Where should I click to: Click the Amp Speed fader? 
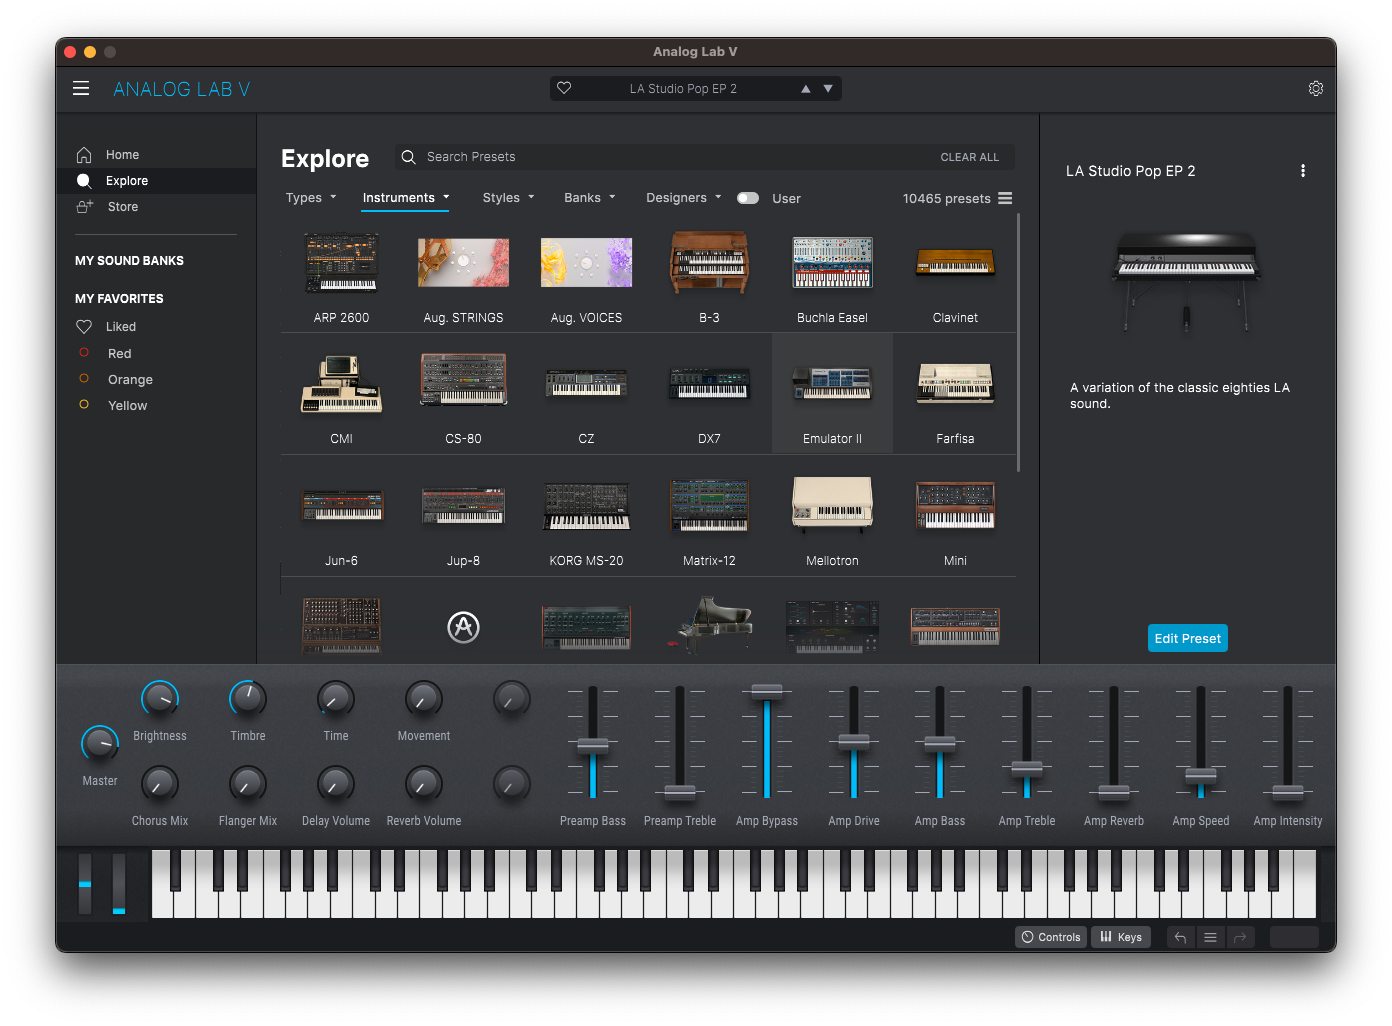pyautogui.click(x=1201, y=775)
